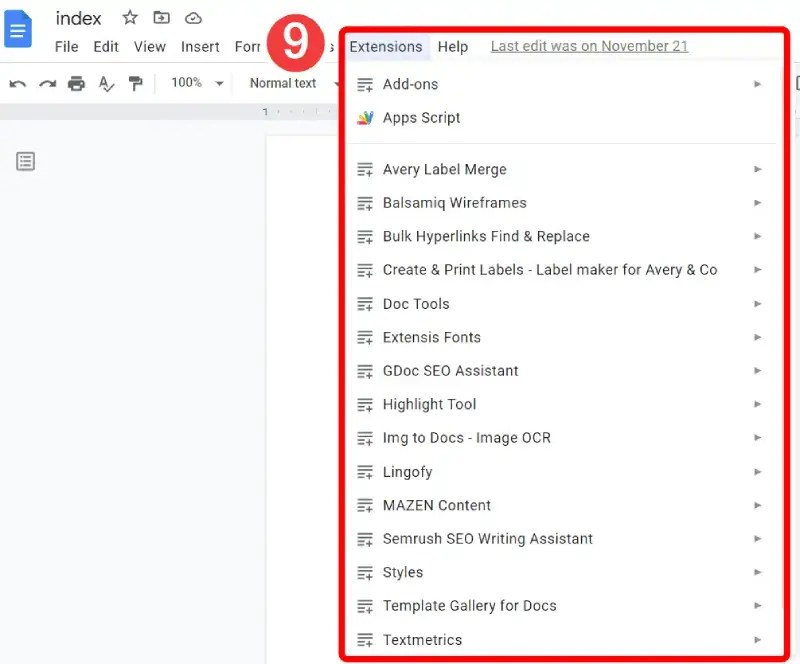Viewport: 800px width, 664px height.
Task: Show the document outline icon
Action: coord(26,161)
